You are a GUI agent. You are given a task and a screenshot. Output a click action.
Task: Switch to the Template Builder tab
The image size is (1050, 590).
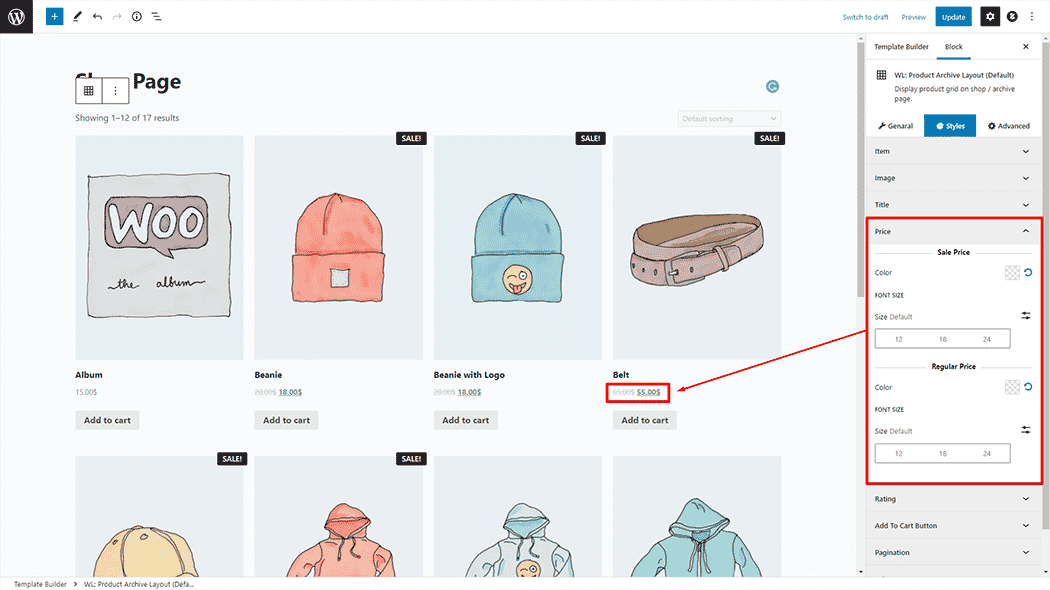click(901, 47)
